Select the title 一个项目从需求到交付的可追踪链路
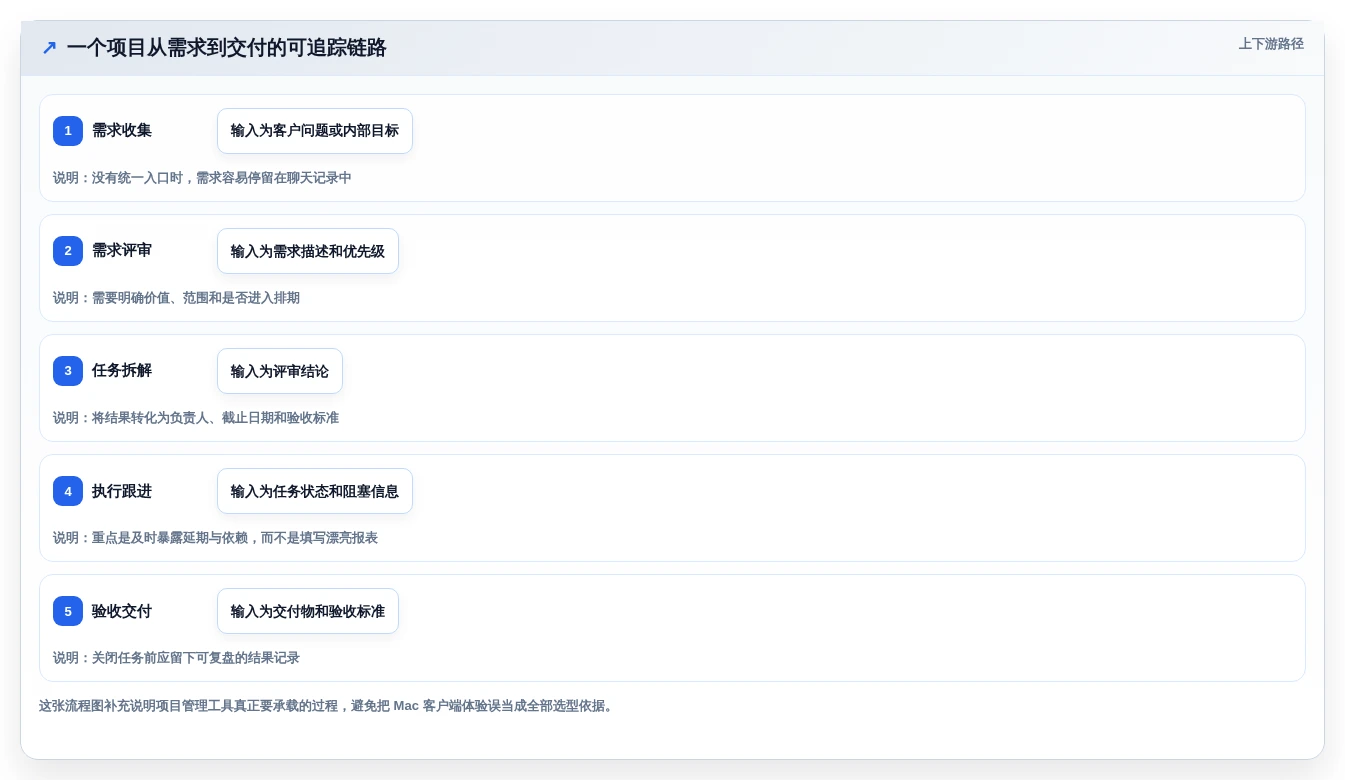Viewport: 1345px width, 780px height. [226, 48]
